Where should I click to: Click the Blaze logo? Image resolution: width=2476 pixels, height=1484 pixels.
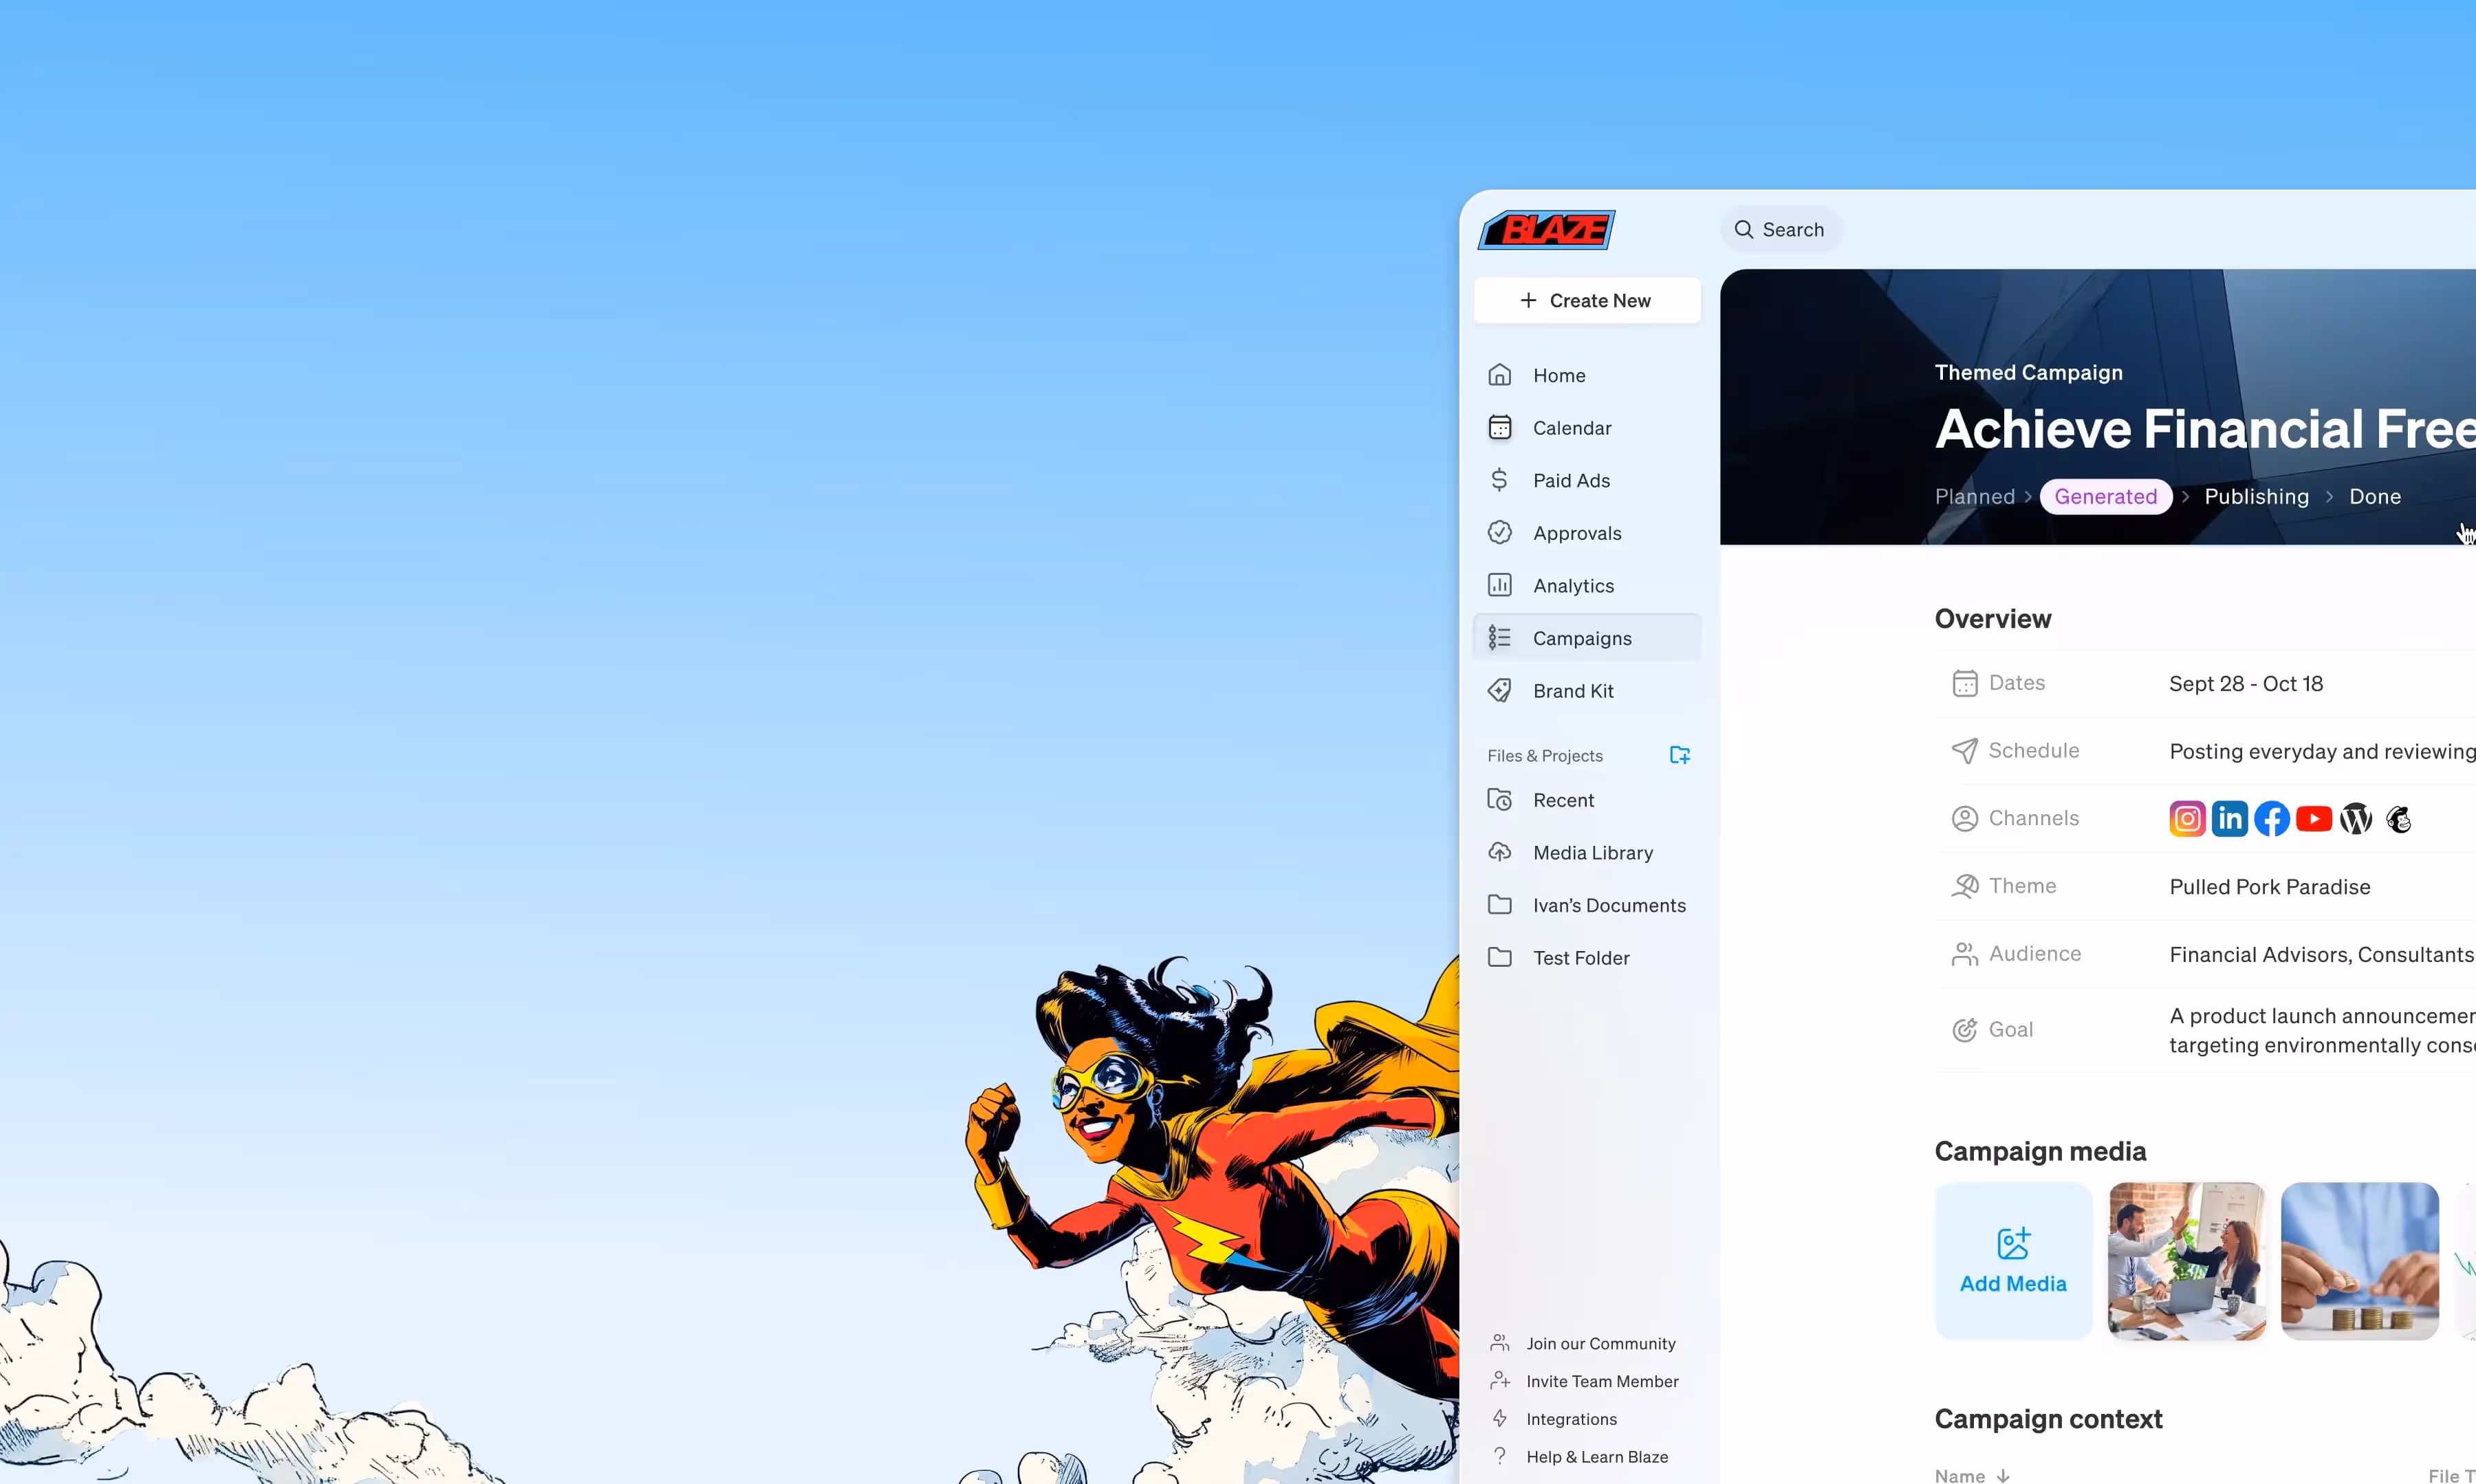coord(1546,230)
